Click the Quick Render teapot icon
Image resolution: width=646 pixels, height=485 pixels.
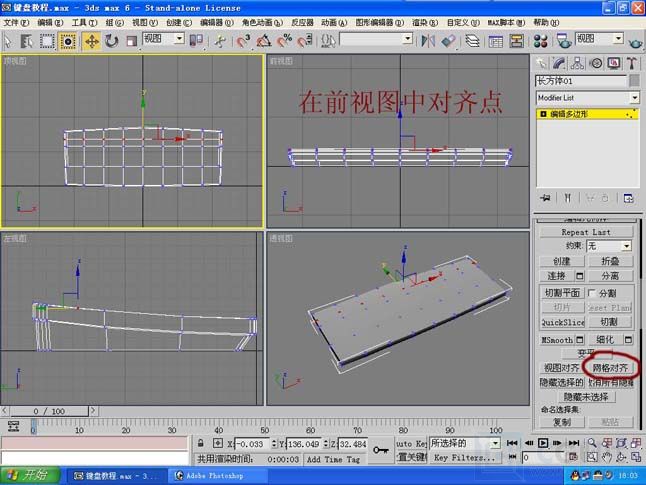[635, 41]
